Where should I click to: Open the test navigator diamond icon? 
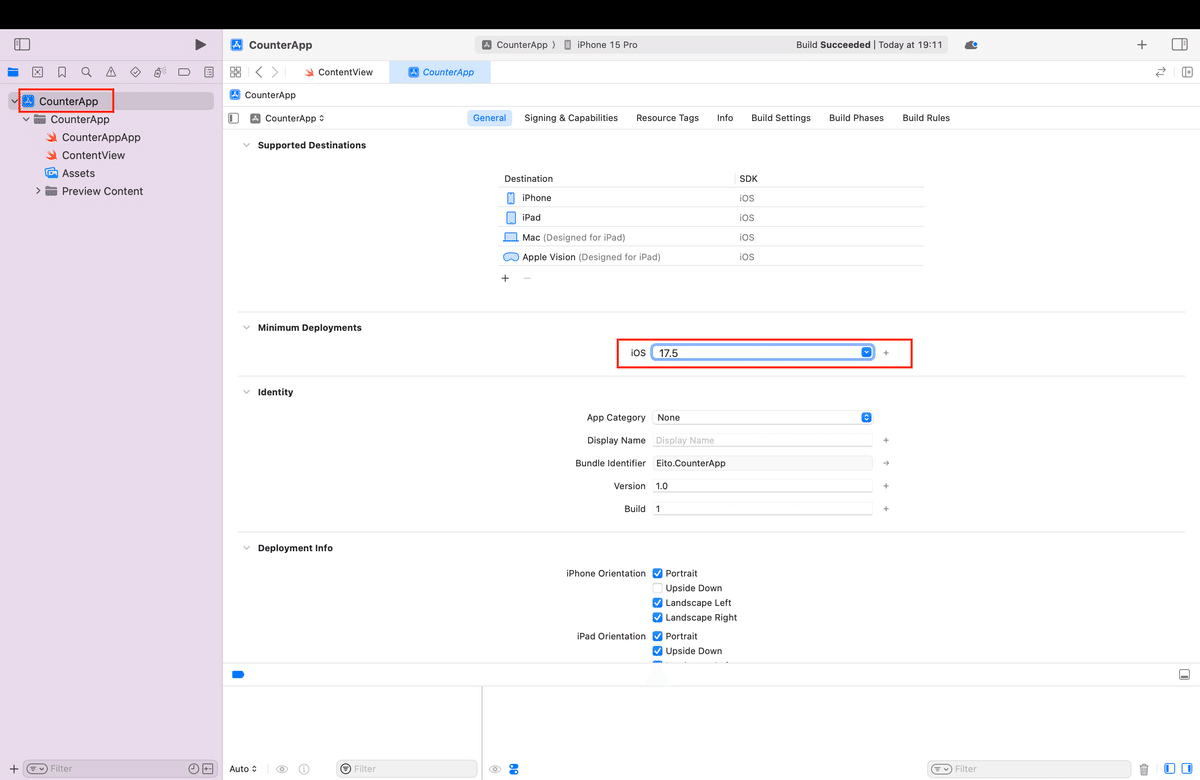coord(136,72)
